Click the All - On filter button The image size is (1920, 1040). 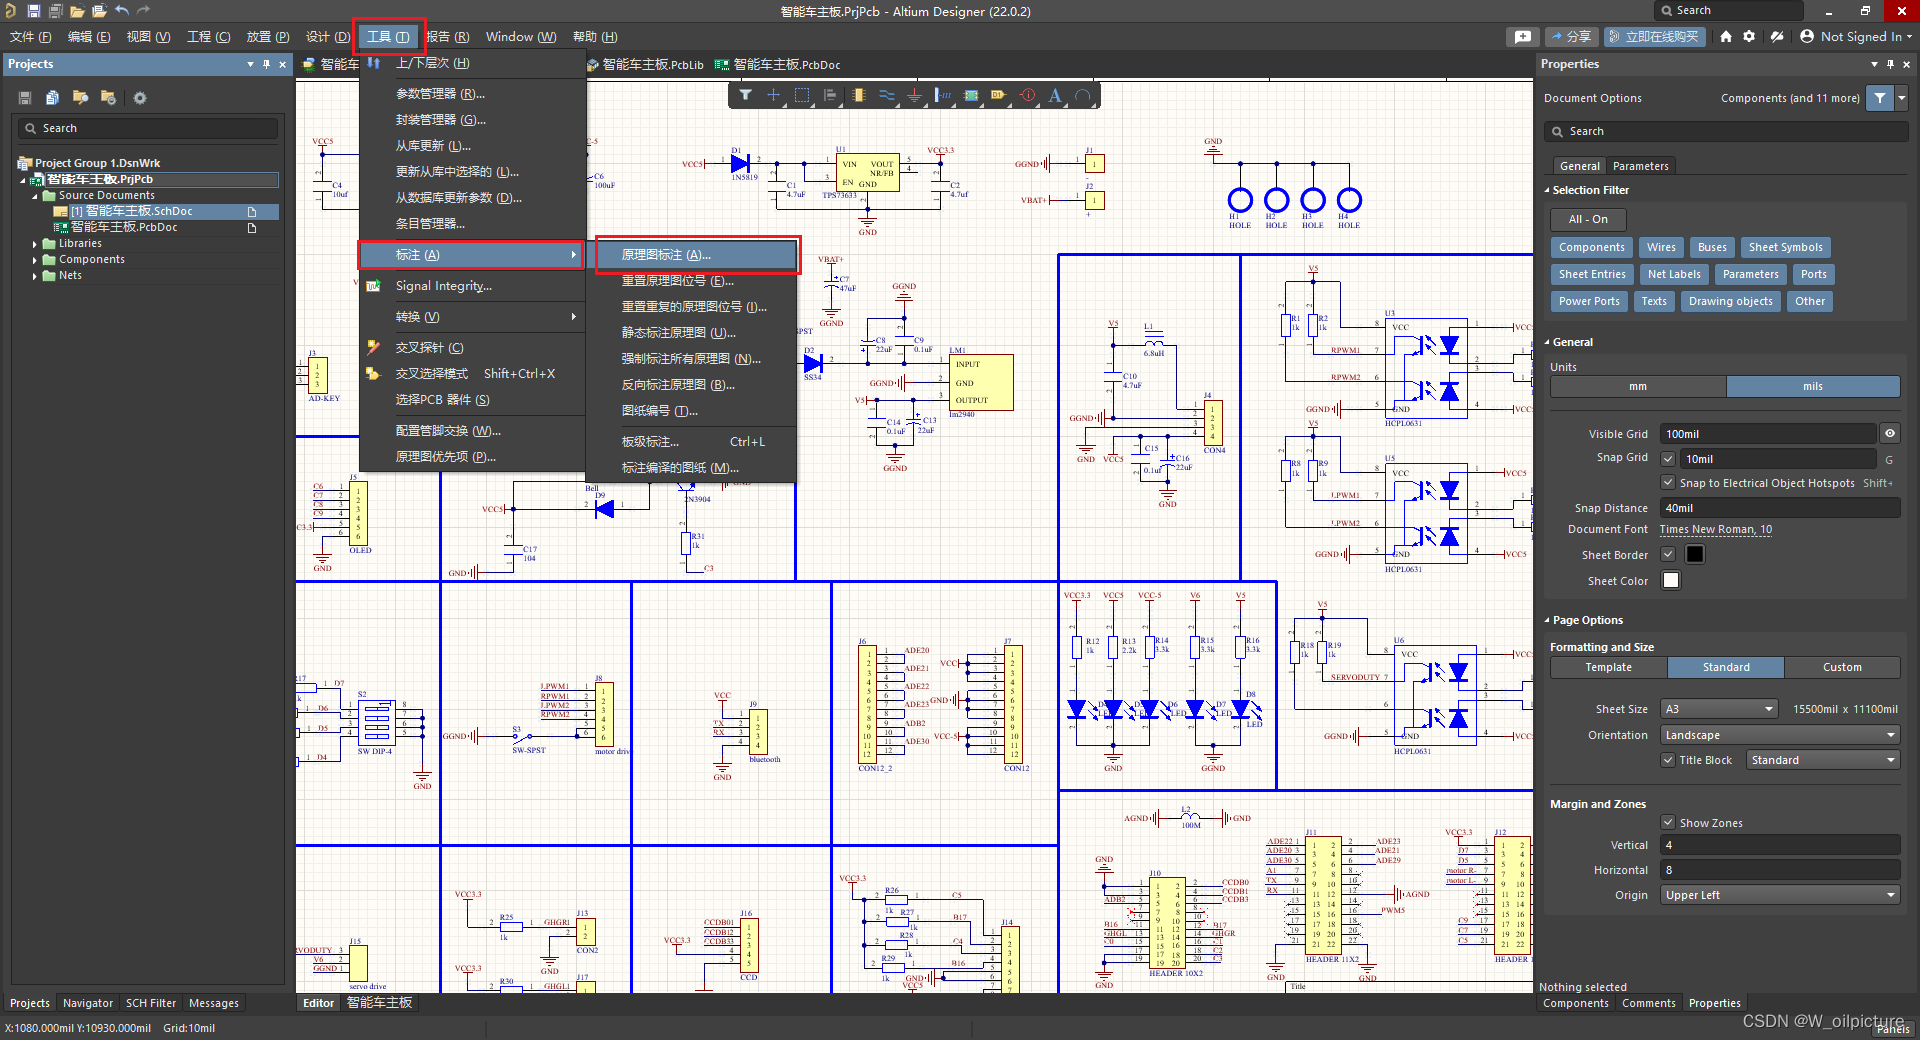(1588, 219)
